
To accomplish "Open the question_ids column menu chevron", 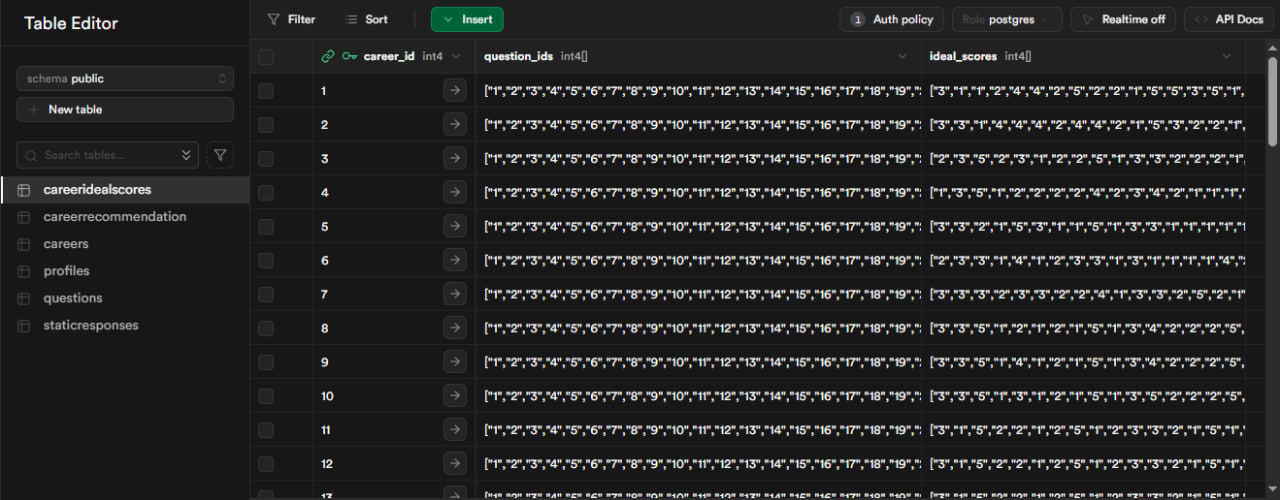I will [903, 57].
